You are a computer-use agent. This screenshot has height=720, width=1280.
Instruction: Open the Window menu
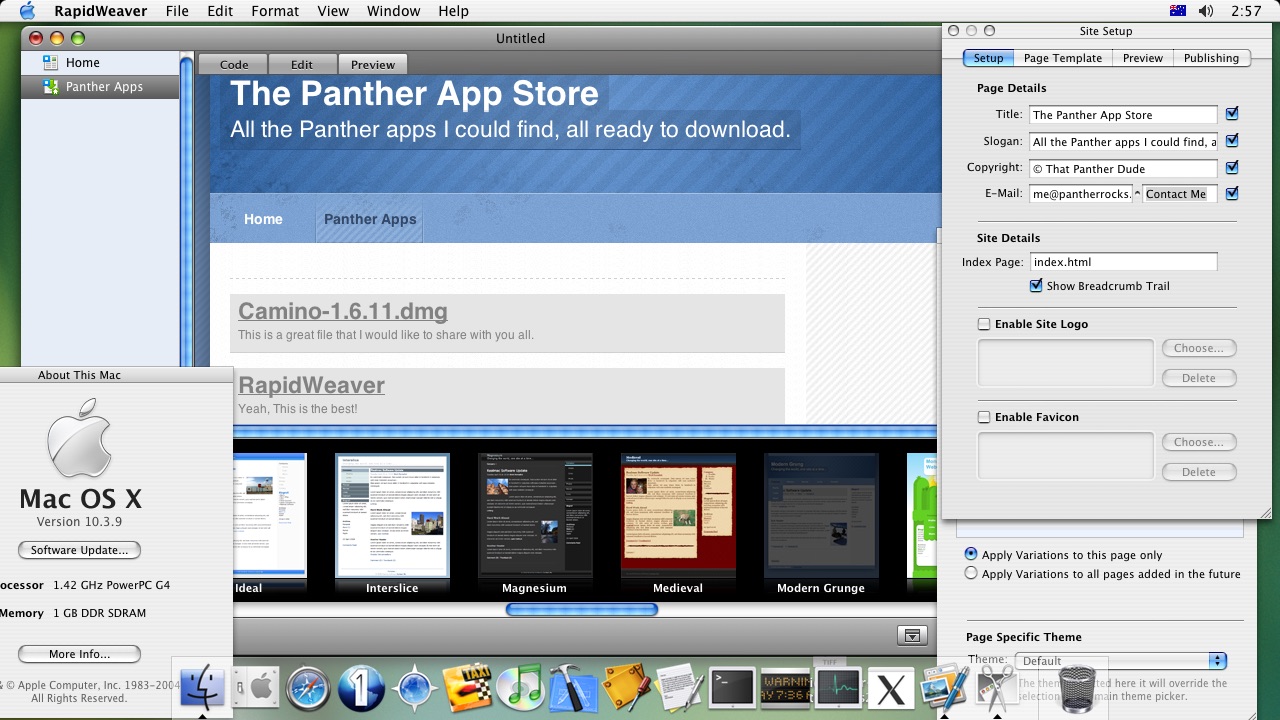pyautogui.click(x=393, y=11)
